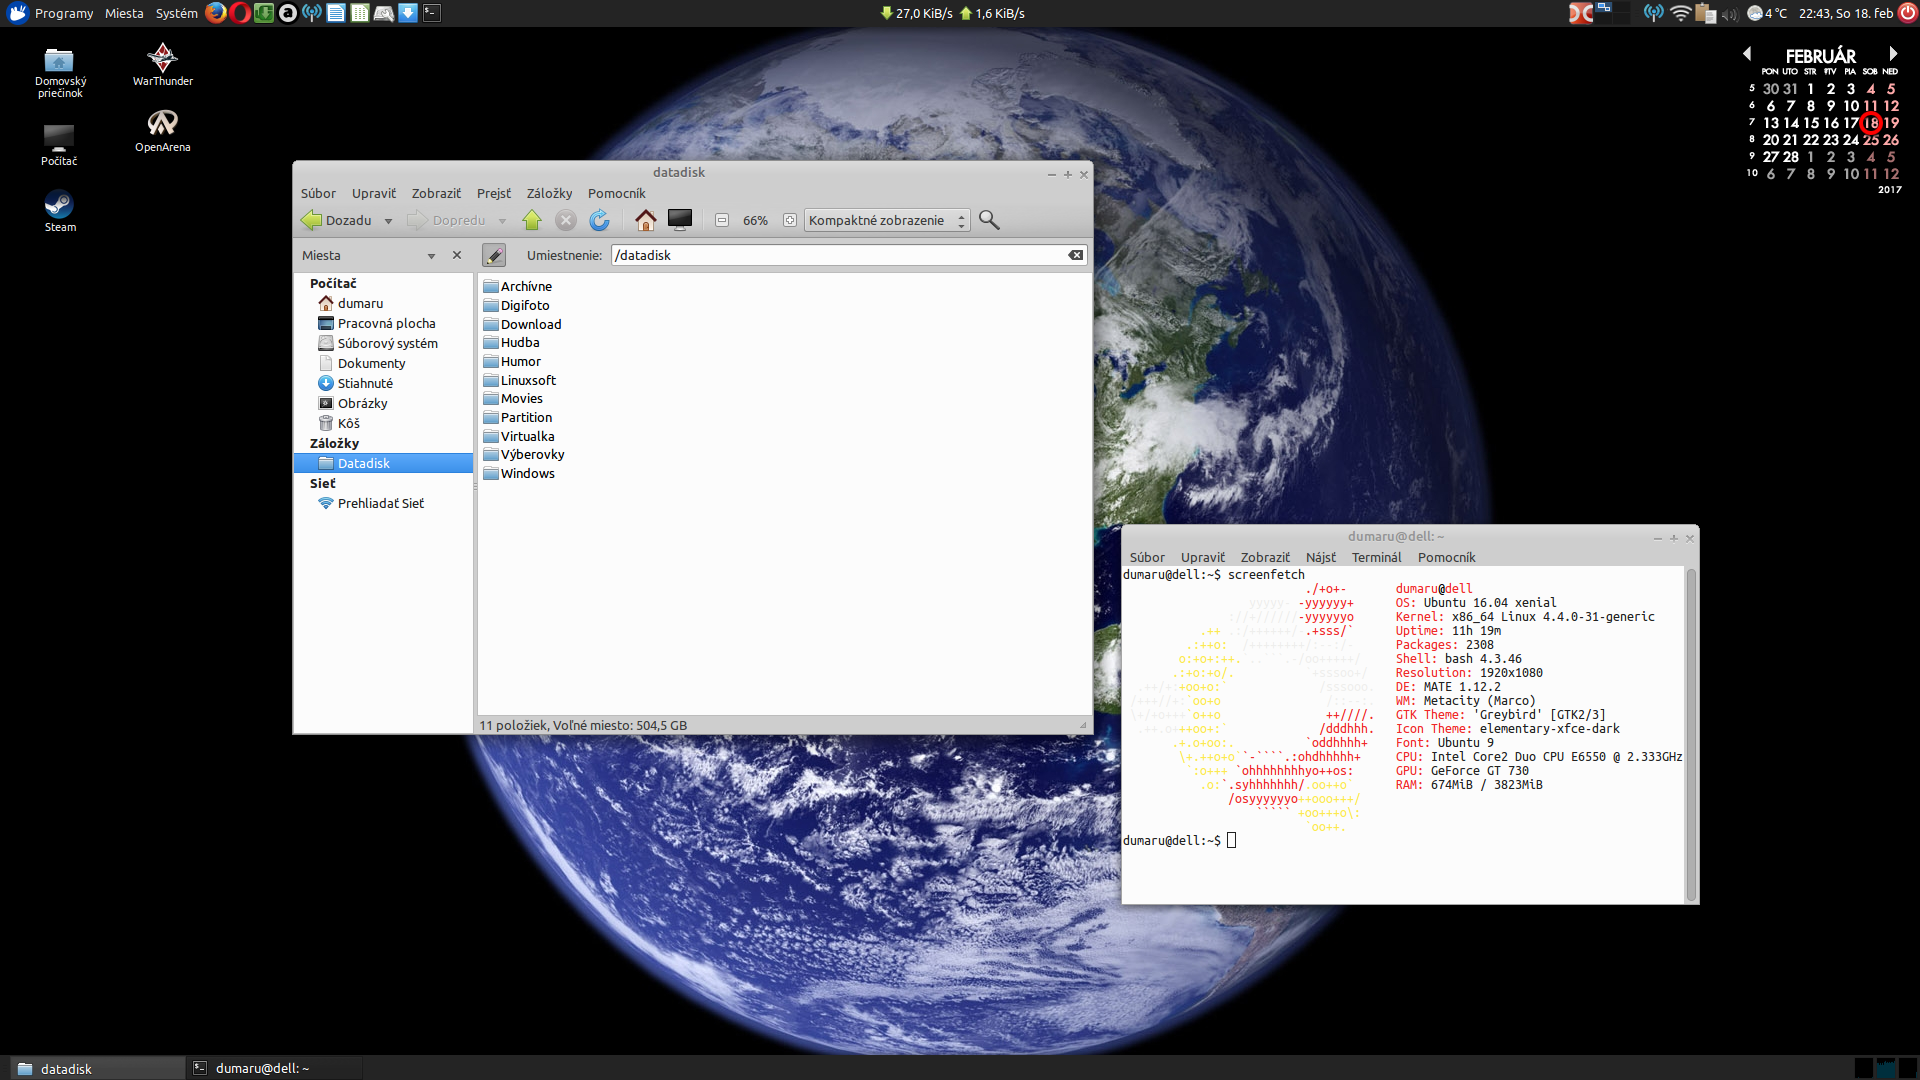Toggle the pencil location-edit button
The width and height of the screenshot is (1920, 1080).
[494, 255]
